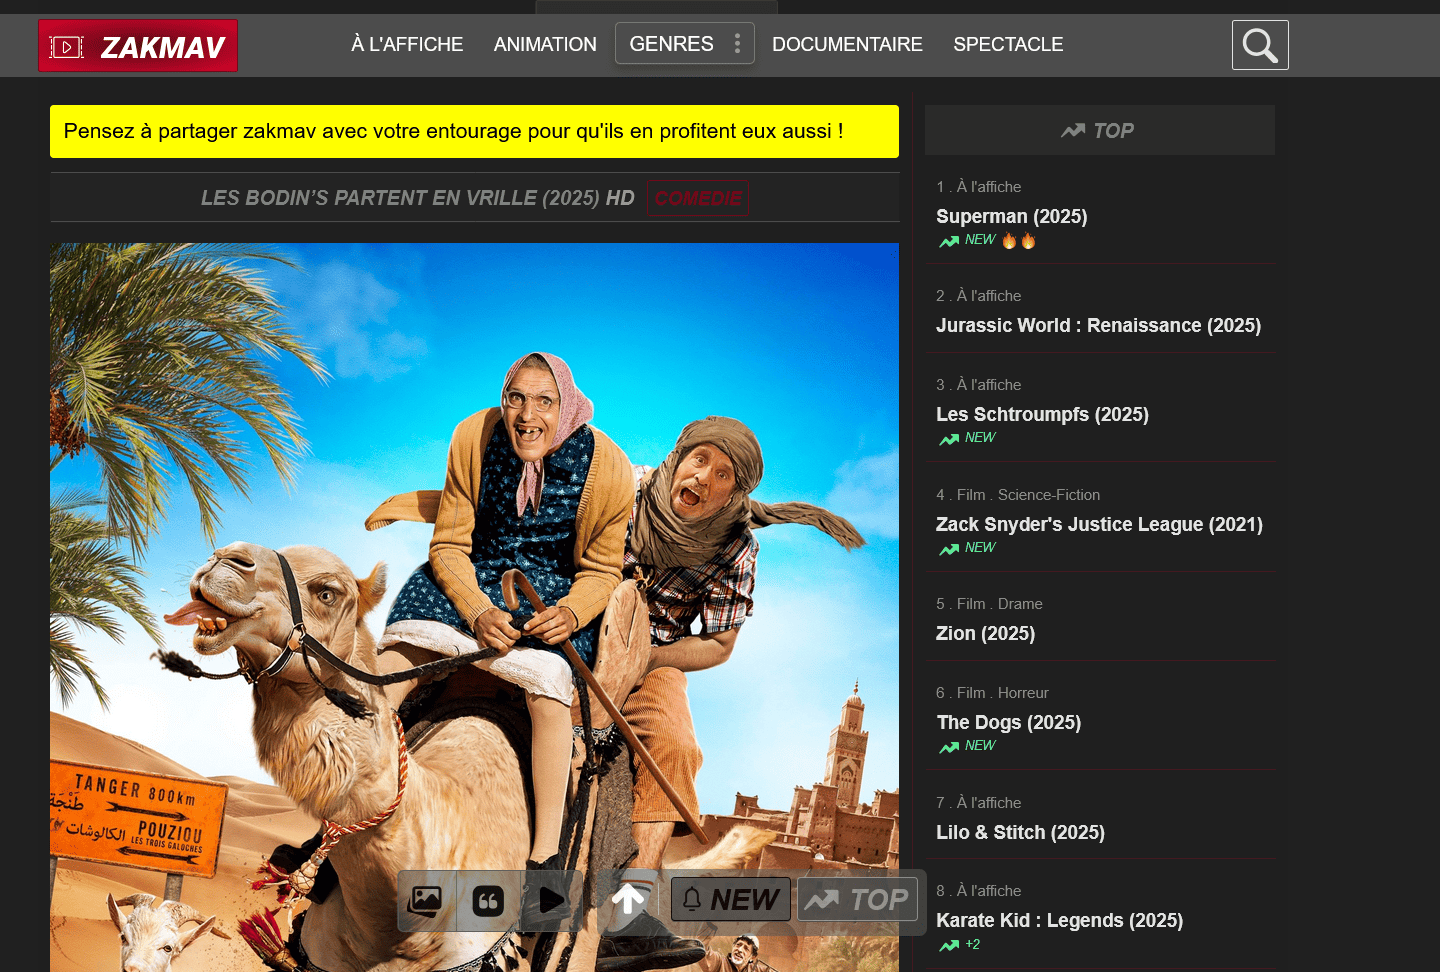The image size is (1440, 972).
Task: Open the image gallery icon in floating bar
Action: click(x=426, y=900)
